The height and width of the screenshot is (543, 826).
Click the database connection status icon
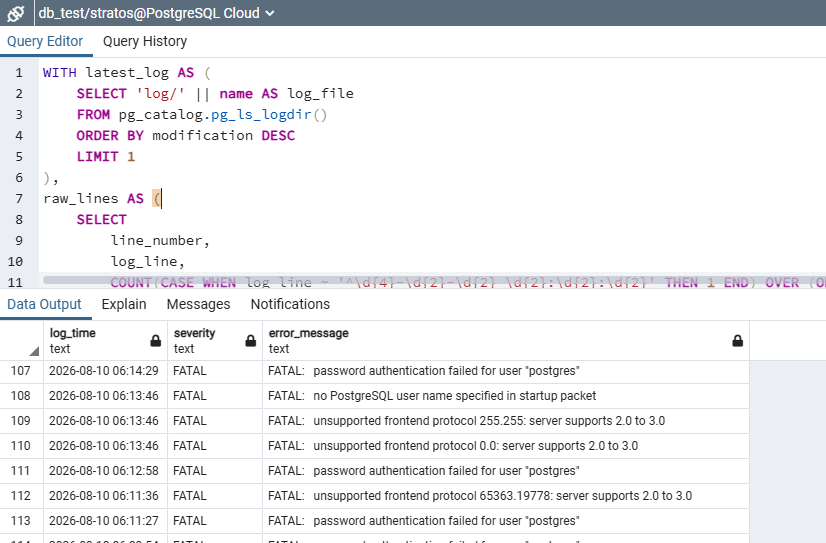tap(16, 13)
